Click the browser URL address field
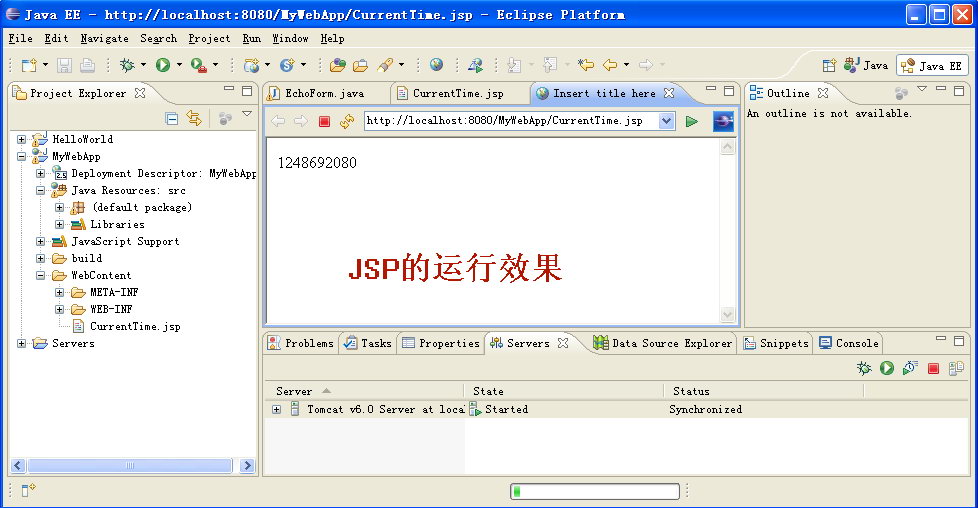978x508 pixels. [x=511, y=120]
